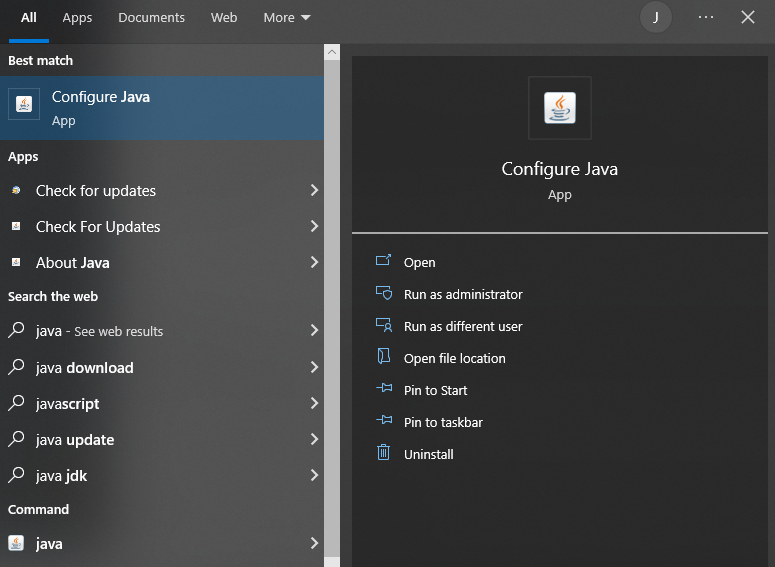Expand 'java - See web results' arrow
Image resolution: width=775 pixels, height=567 pixels.
point(314,330)
